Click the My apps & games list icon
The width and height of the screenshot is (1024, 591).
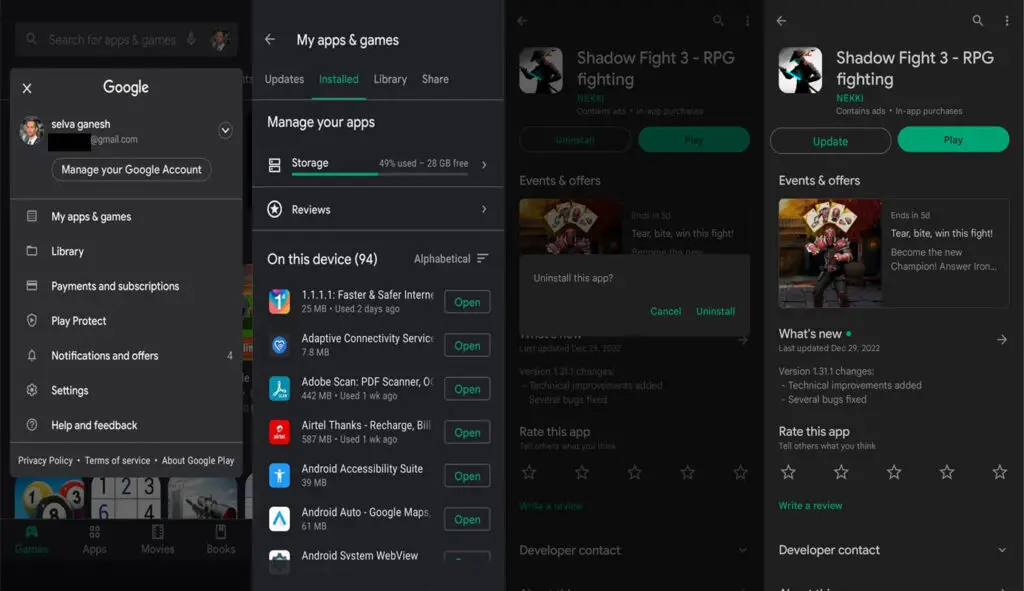(x=31, y=216)
